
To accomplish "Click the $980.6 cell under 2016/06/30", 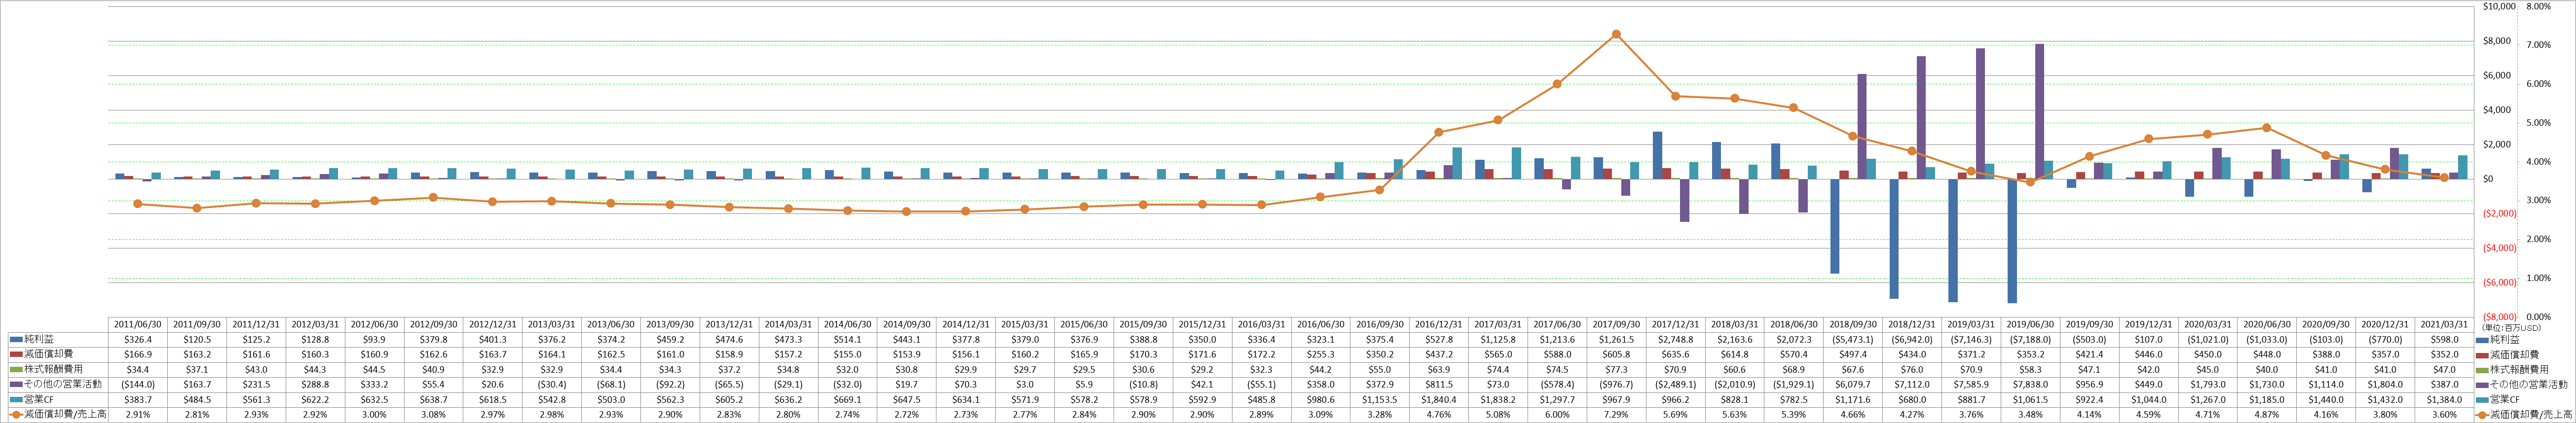I will tap(1320, 399).
